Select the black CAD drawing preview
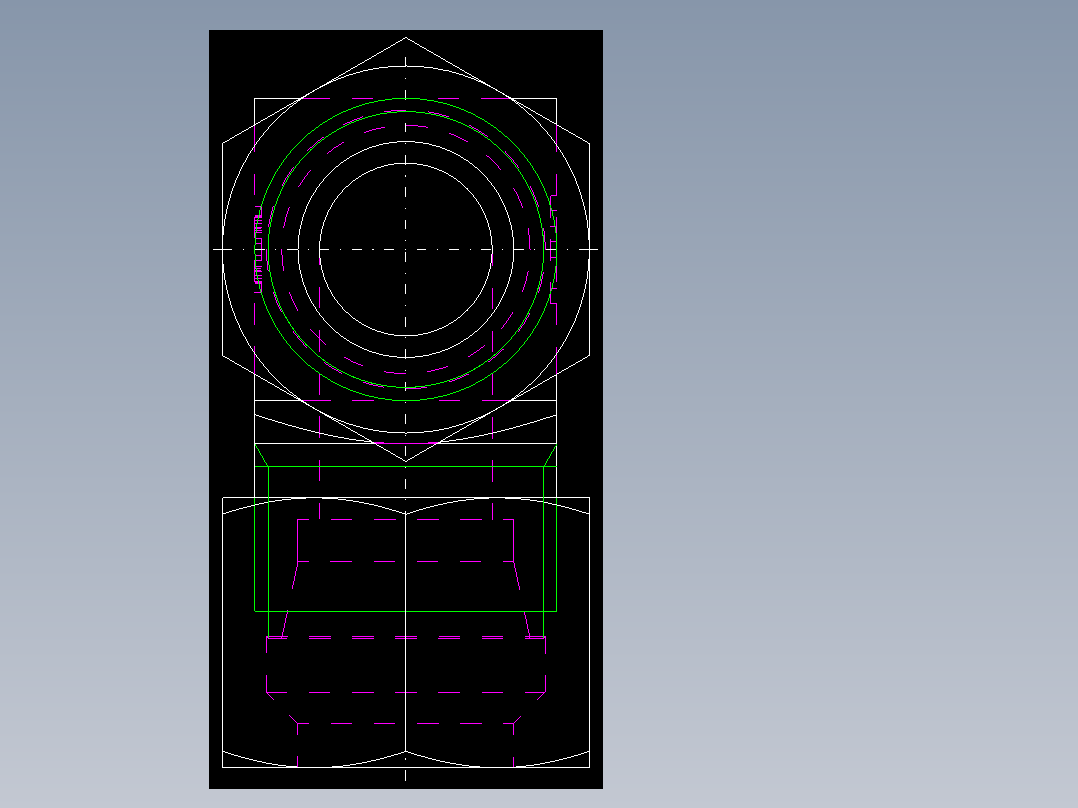 [406, 409]
